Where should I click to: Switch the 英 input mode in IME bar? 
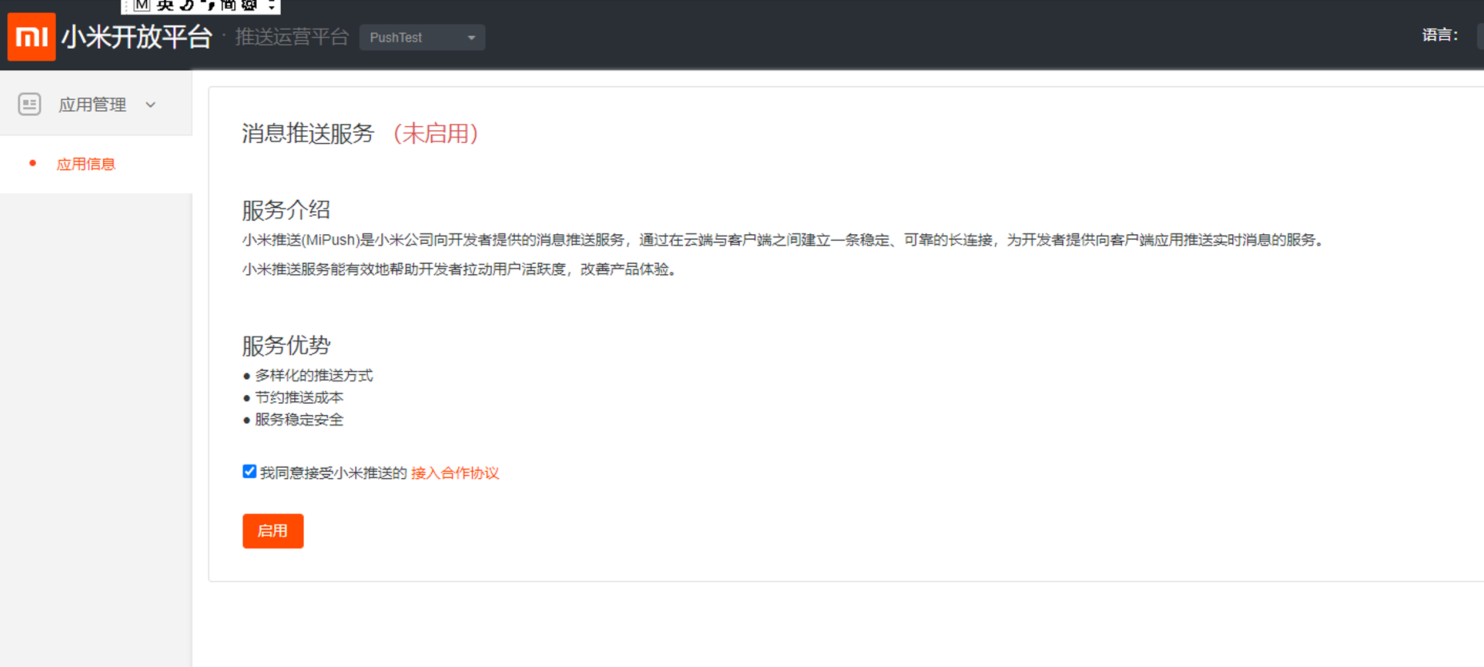[x=164, y=5]
